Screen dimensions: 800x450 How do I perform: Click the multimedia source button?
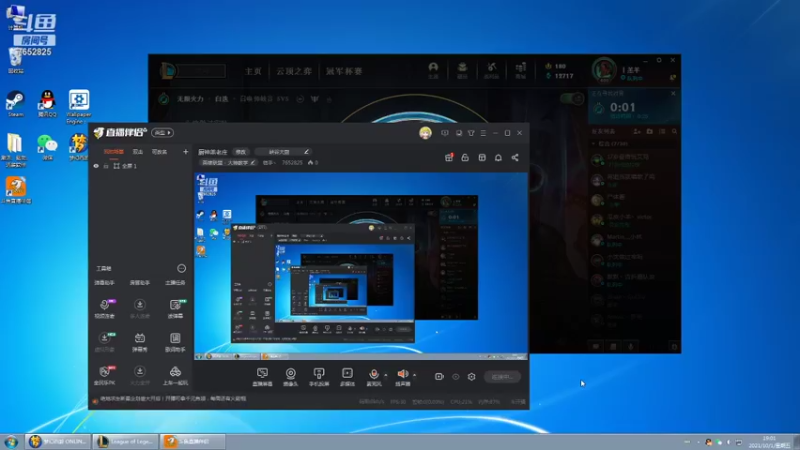(x=347, y=377)
